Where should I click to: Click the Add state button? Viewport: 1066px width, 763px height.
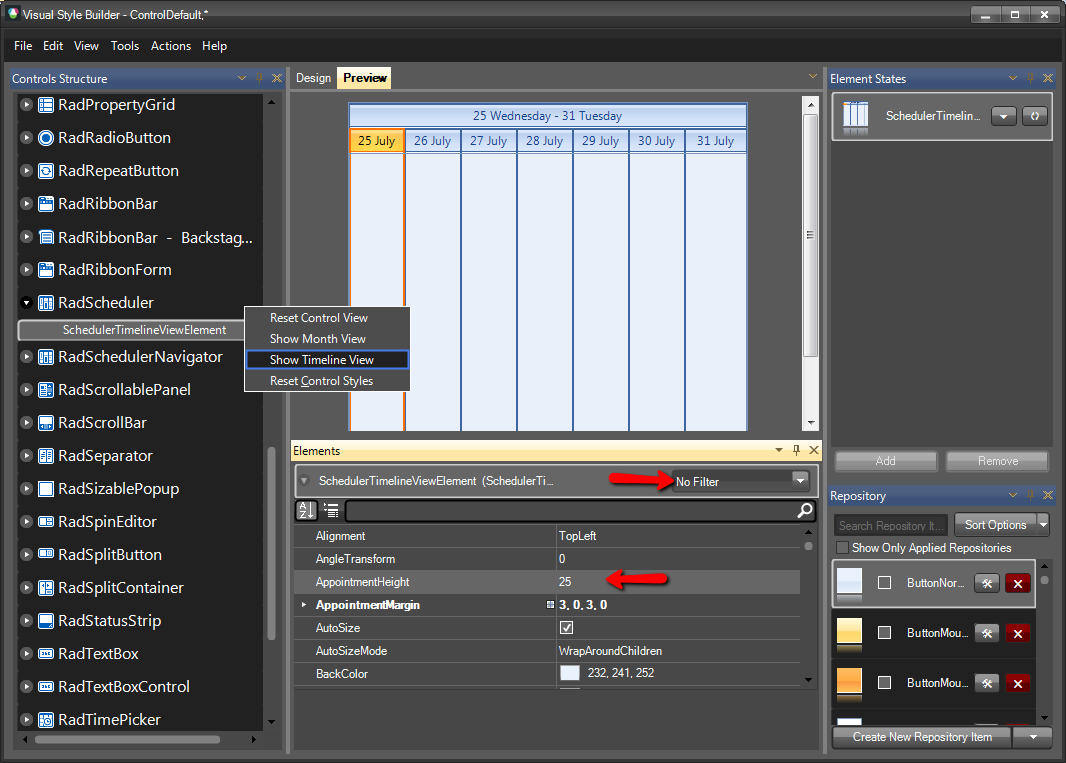(x=885, y=461)
